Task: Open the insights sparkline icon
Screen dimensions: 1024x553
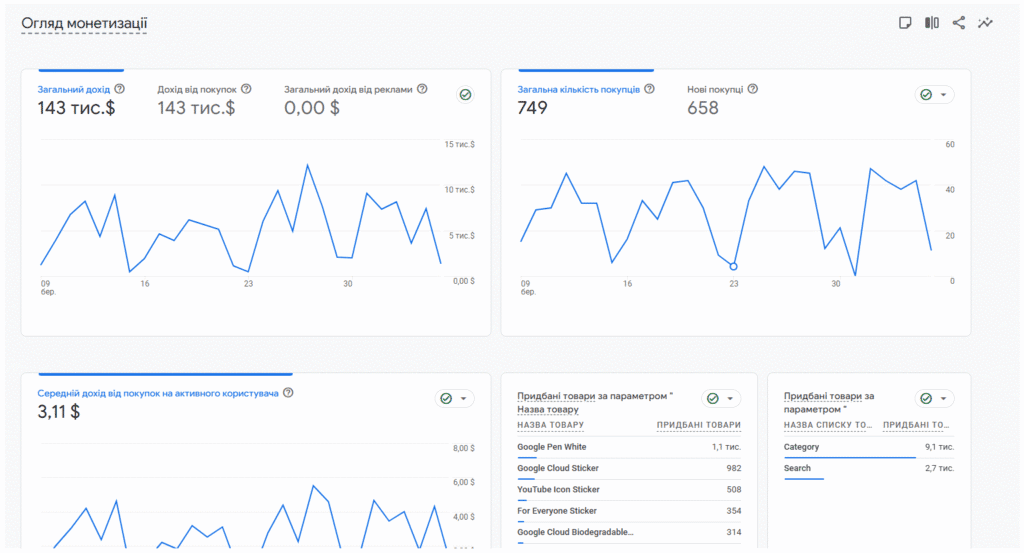Action: pos(985,23)
